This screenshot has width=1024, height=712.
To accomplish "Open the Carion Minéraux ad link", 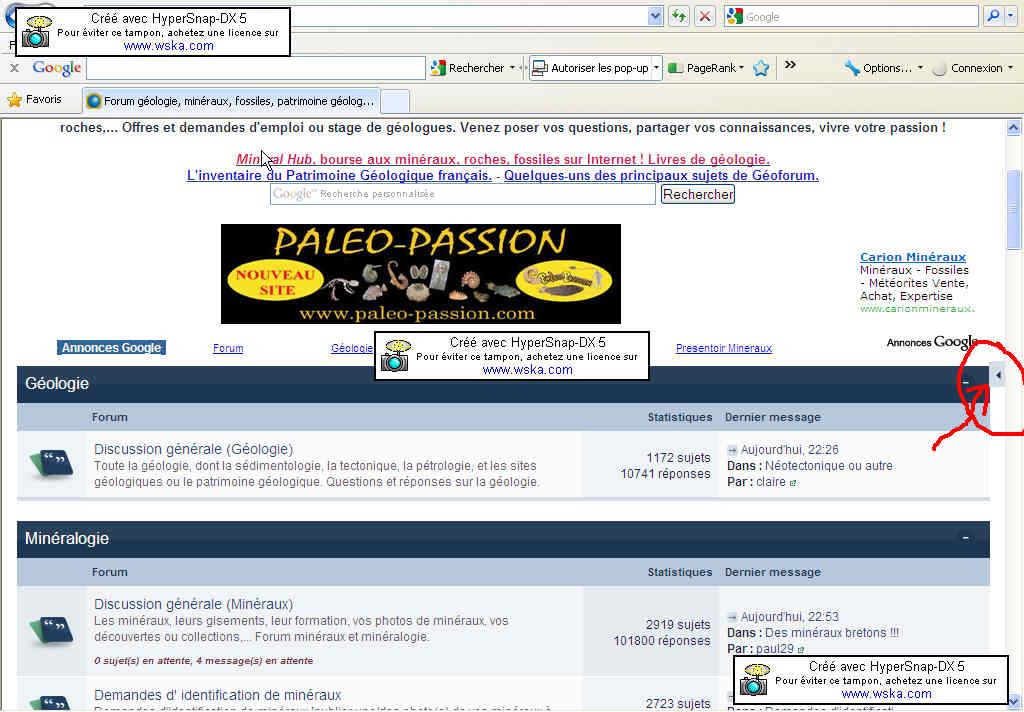I will pyautogui.click(x=912, y=257).
